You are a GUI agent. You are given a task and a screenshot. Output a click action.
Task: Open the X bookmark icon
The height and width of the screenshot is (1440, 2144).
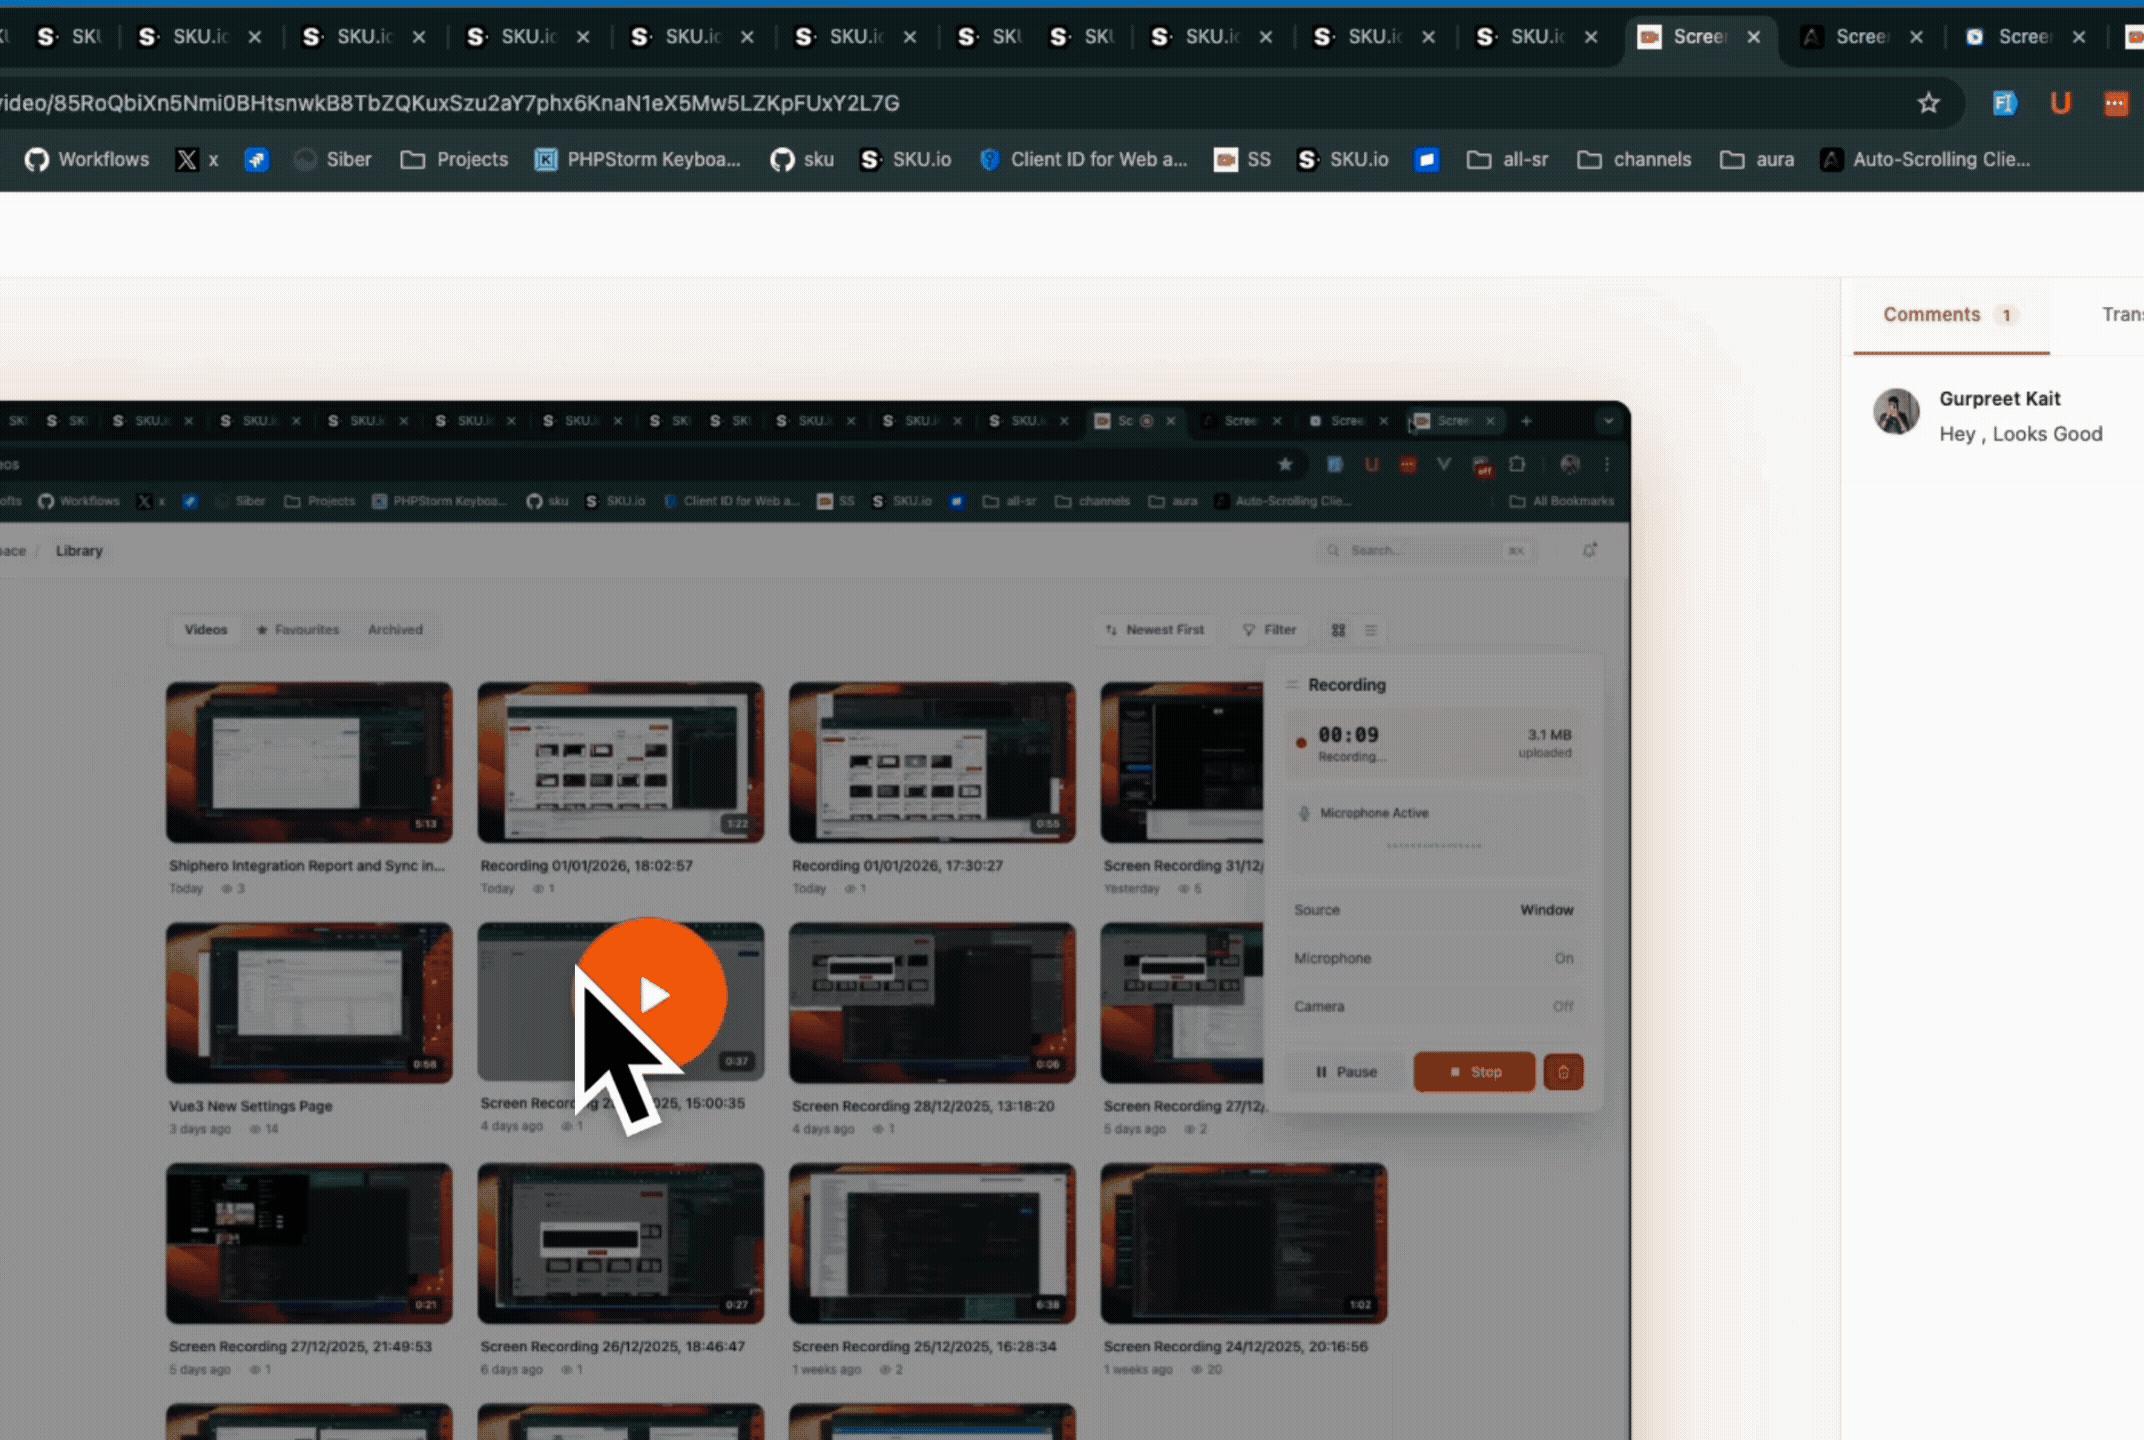click(187, 160)
